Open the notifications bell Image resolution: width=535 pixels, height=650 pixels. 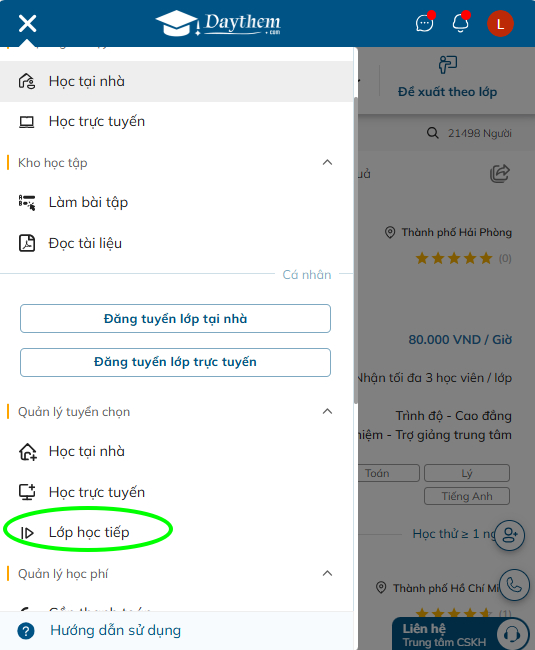[460, 23]
